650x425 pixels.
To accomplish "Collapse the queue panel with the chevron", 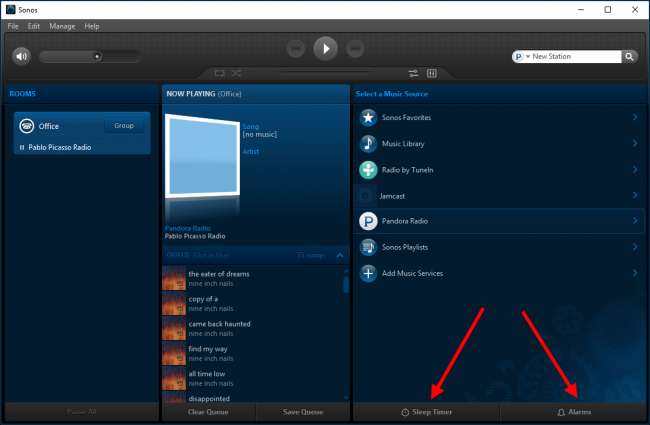I will coord(340,255).
